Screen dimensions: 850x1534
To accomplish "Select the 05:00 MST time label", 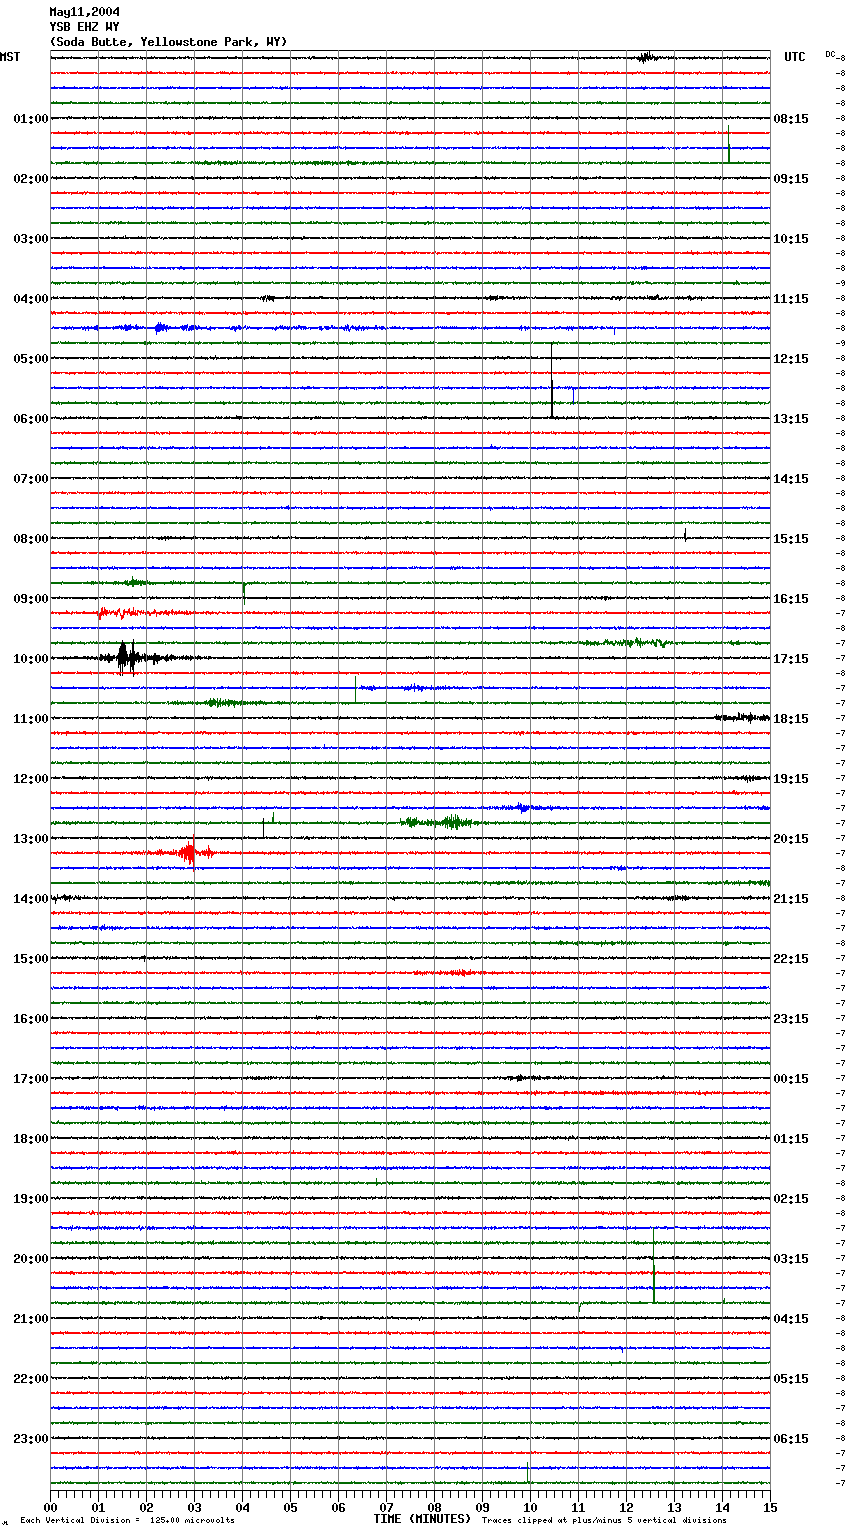I will click(x=31, y=359).
